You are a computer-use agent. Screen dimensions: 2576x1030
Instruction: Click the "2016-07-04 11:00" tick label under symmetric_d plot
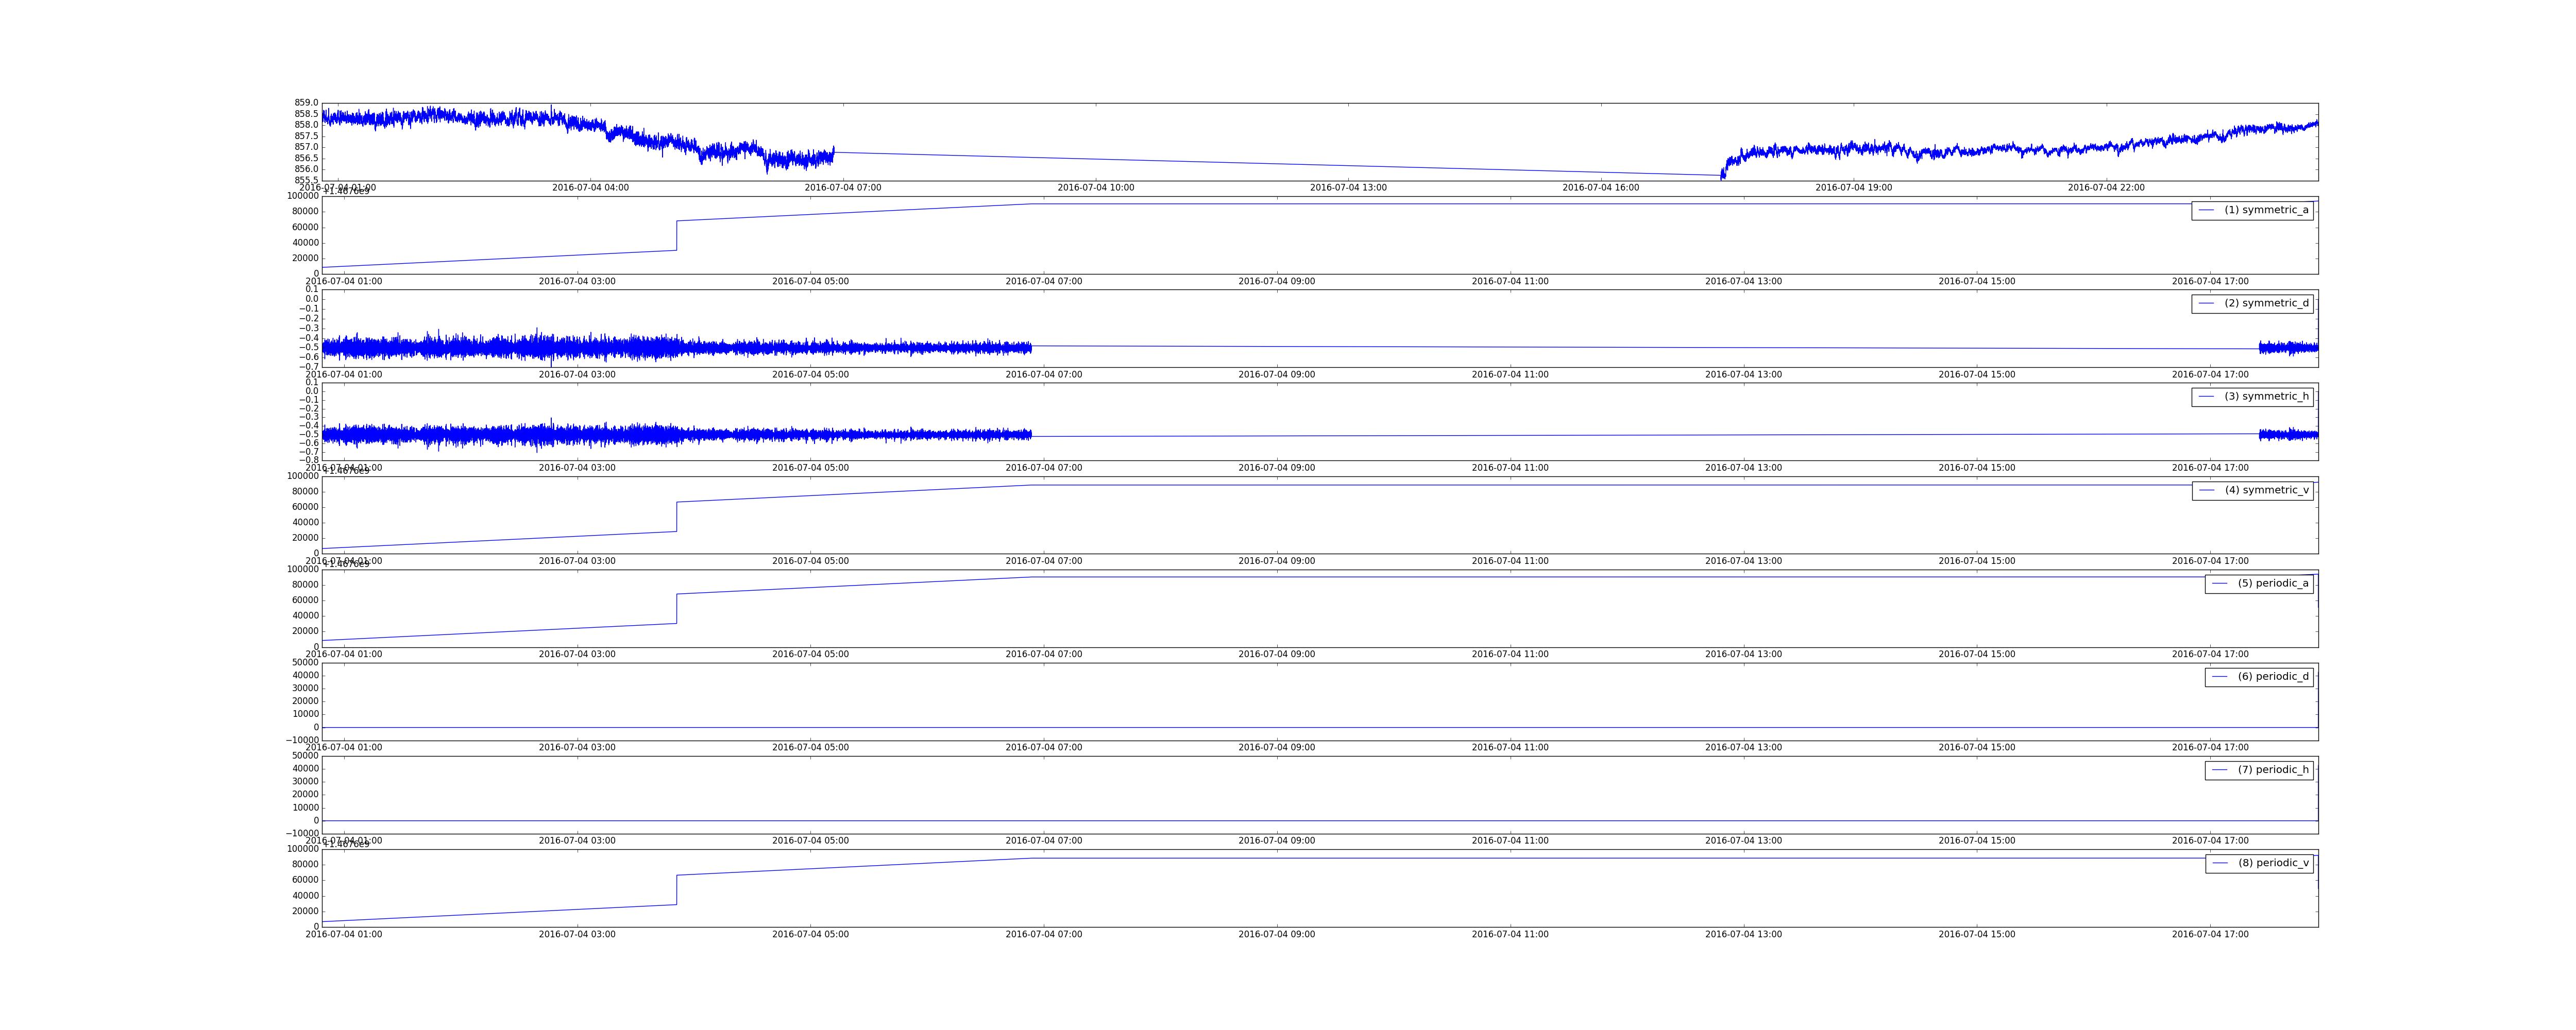[1510, 375]
